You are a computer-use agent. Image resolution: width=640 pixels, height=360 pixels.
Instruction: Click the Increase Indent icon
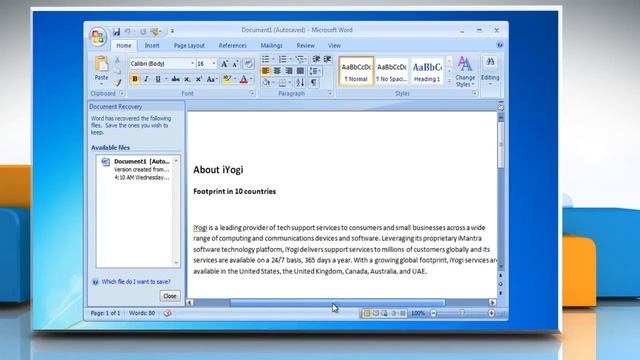(327, 60)
